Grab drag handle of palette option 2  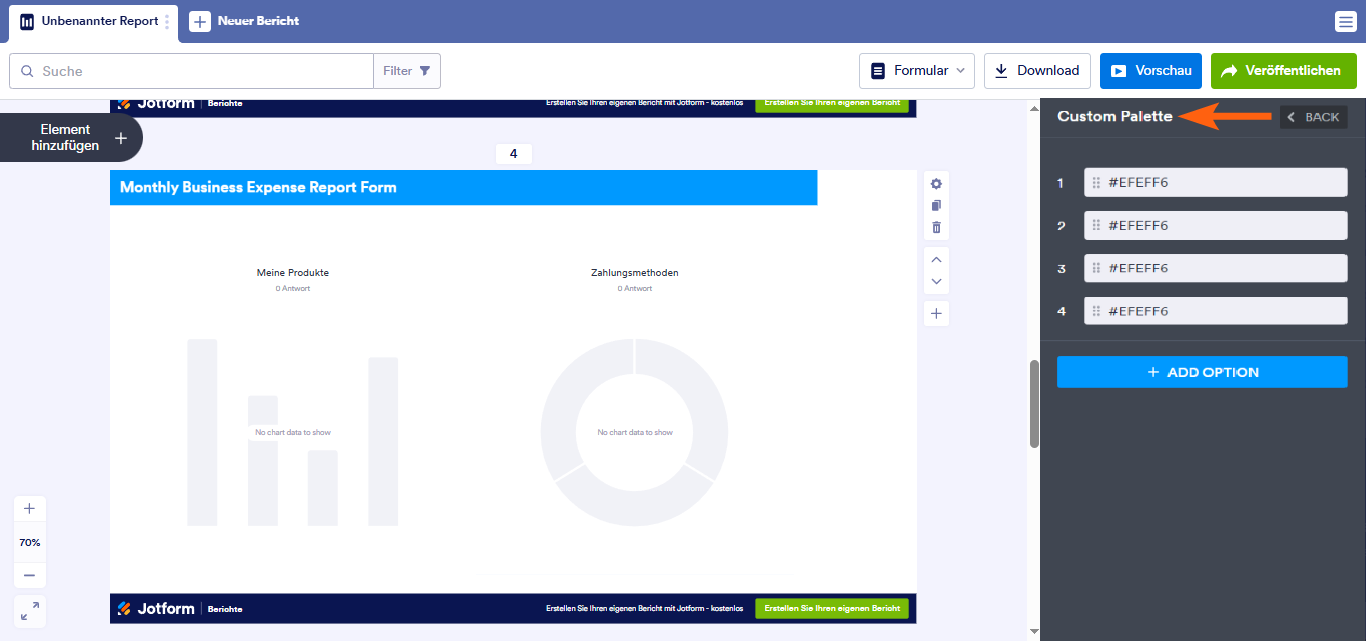tap(1097, 226)
